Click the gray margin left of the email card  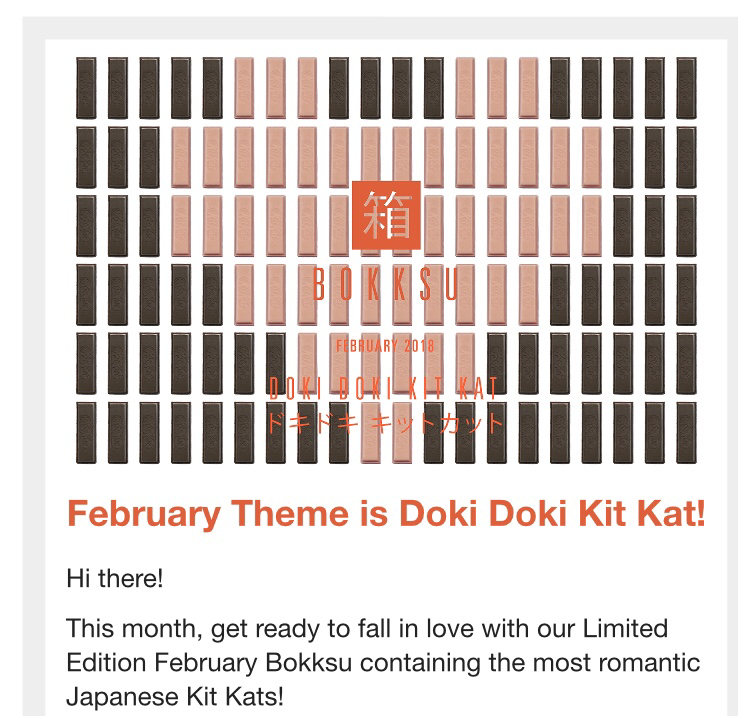click(x=33, y=367)
